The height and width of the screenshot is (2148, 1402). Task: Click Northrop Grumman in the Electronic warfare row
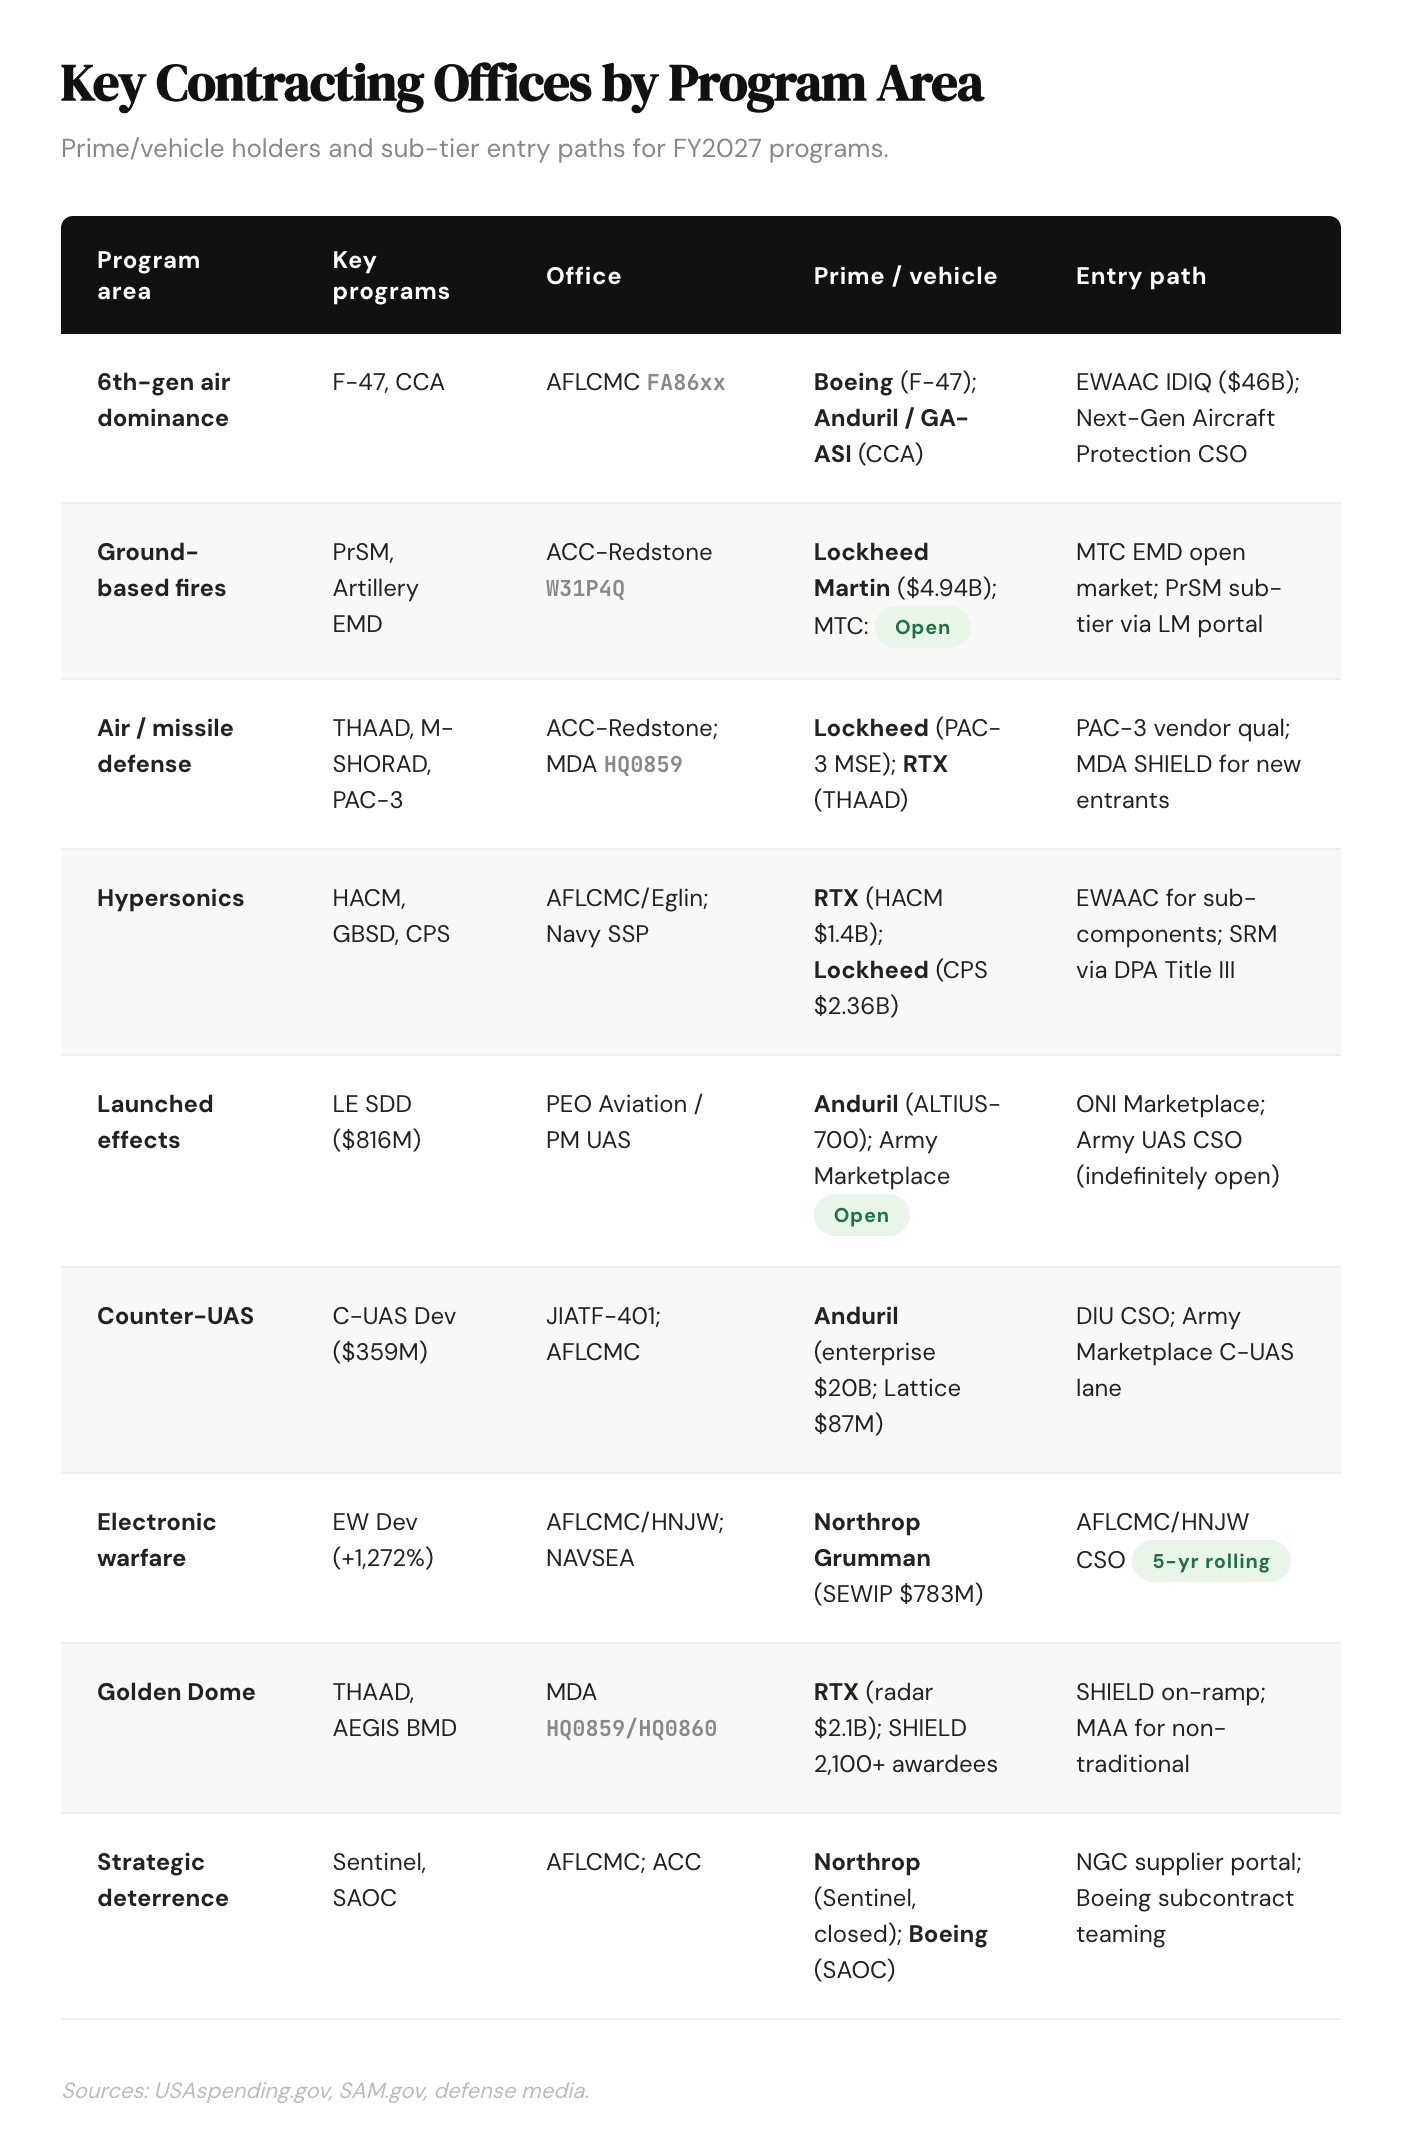click(872, 1540)
